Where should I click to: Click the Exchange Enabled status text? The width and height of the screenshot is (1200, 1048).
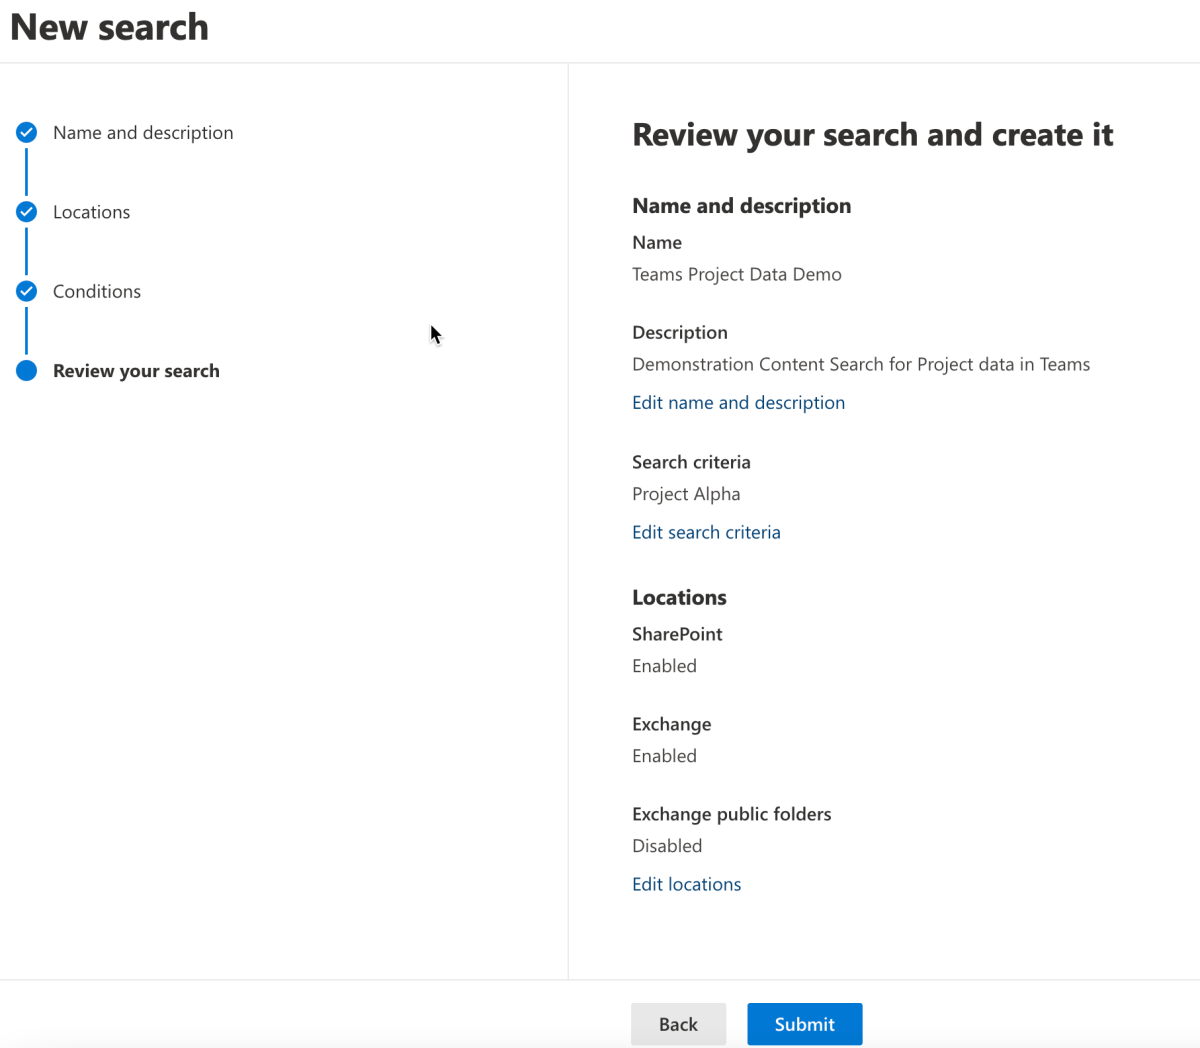point(664,755)
